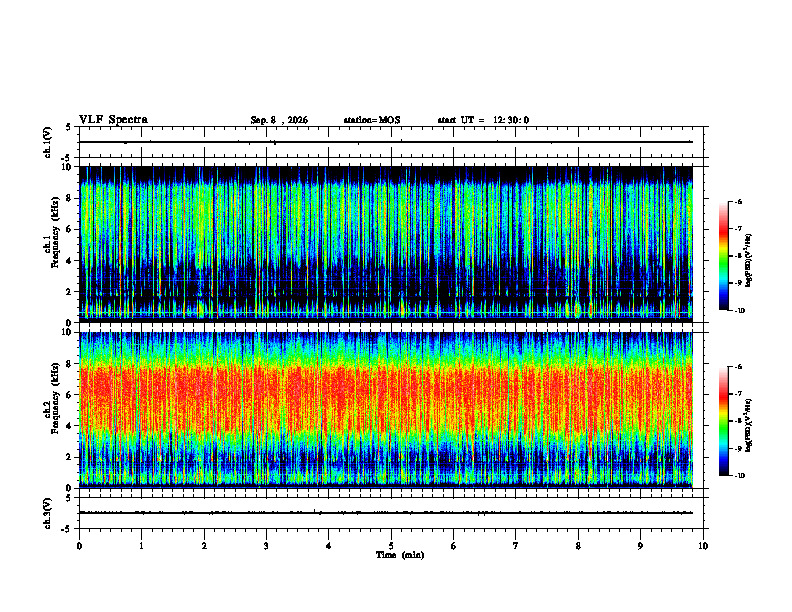
Task: Click the ch.1 spectrogram color scale bar
Action: pos(724,256)
